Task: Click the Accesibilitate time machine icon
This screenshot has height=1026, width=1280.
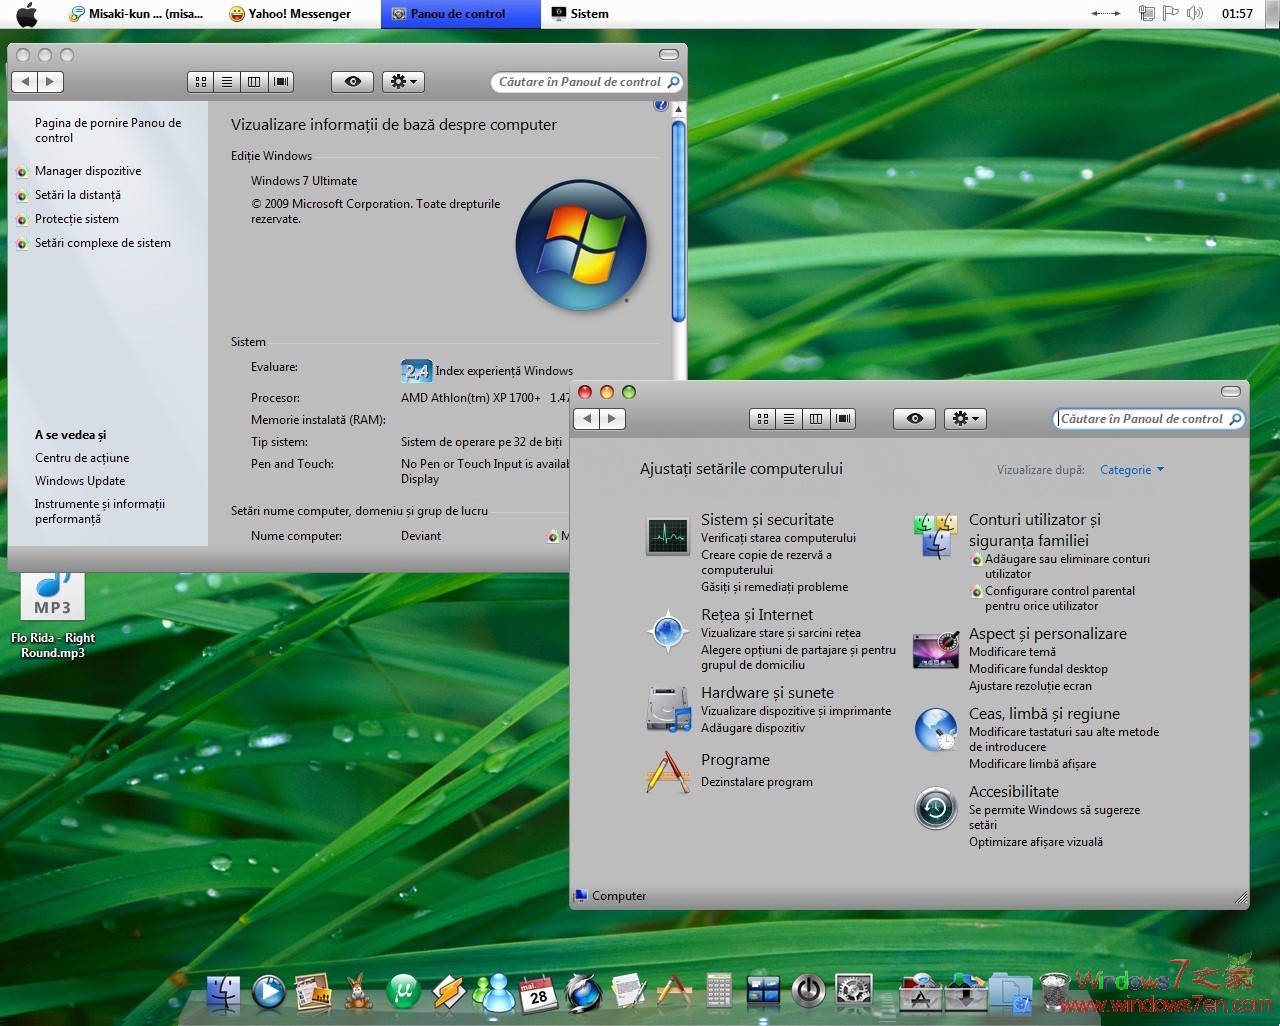Action: tap(936, 808)
